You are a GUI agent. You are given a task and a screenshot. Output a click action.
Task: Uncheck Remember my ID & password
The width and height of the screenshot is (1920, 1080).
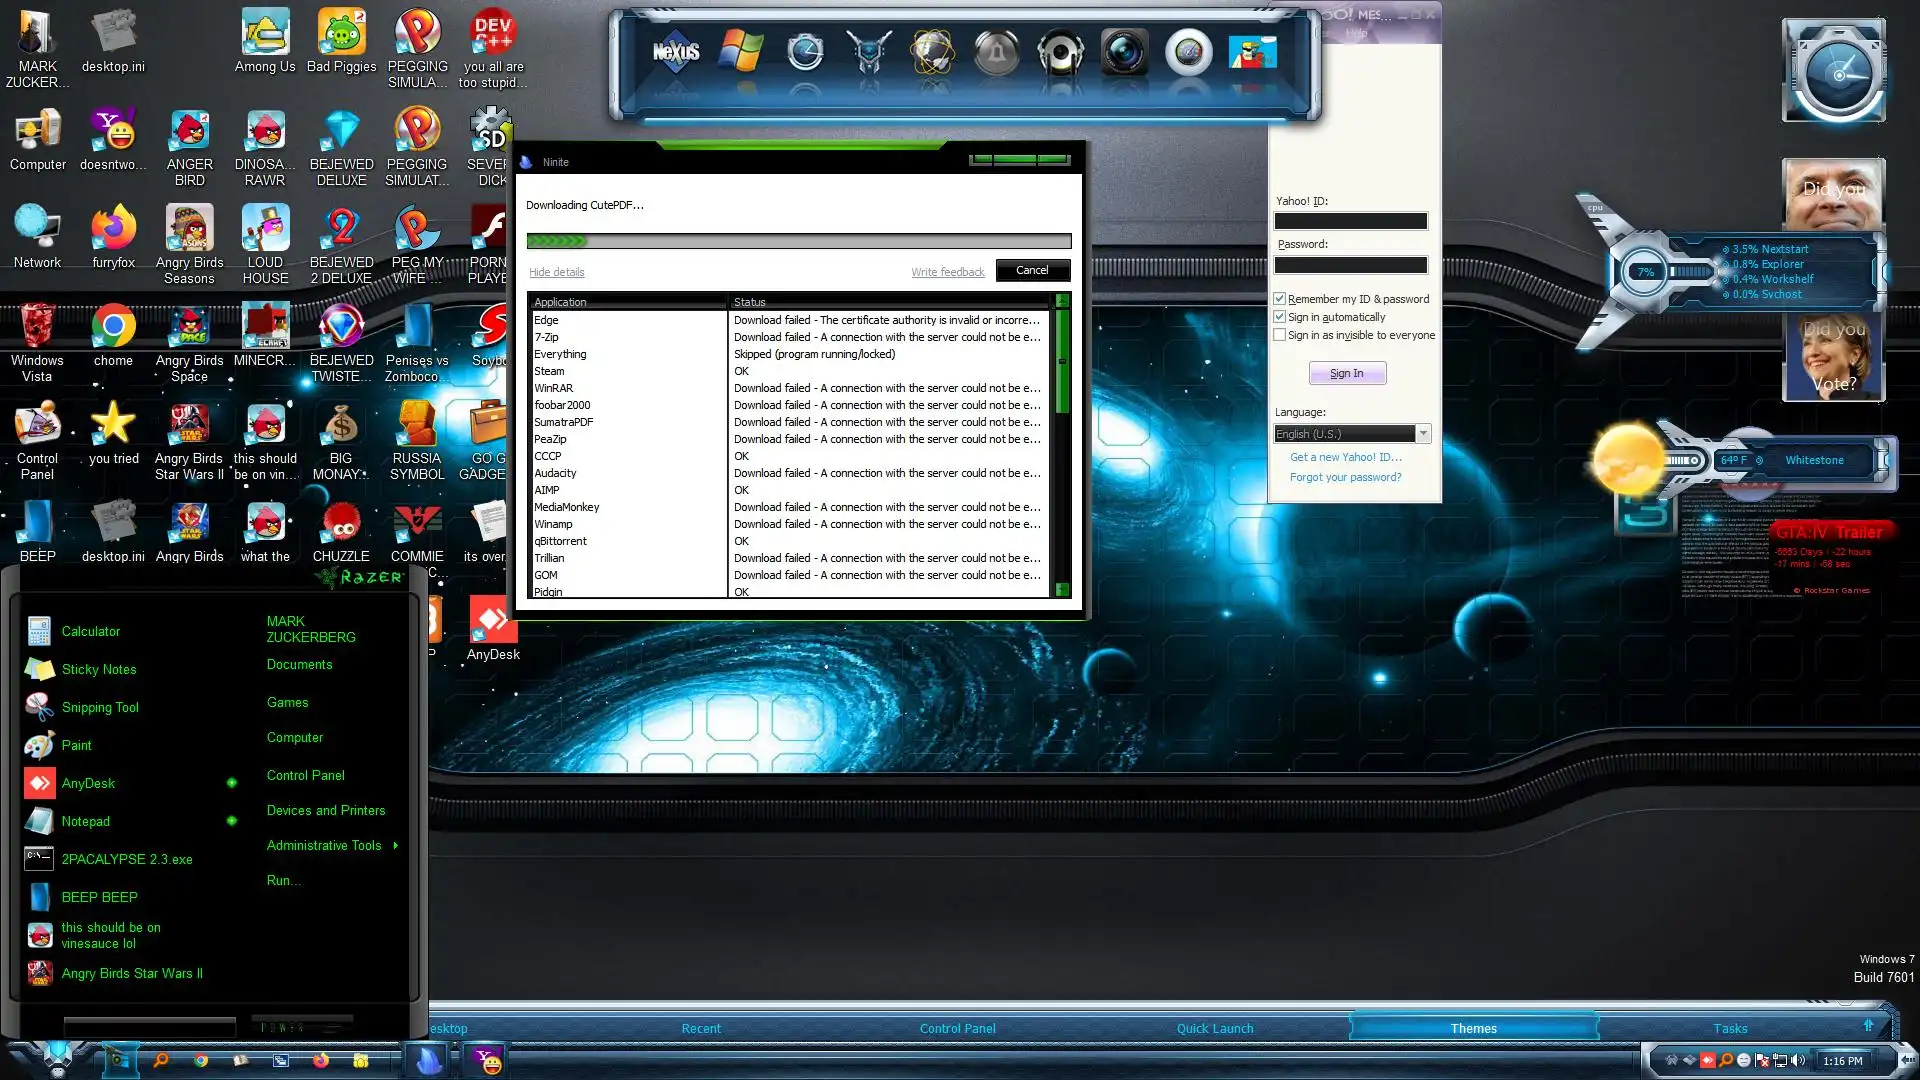tap(1279, 299)
